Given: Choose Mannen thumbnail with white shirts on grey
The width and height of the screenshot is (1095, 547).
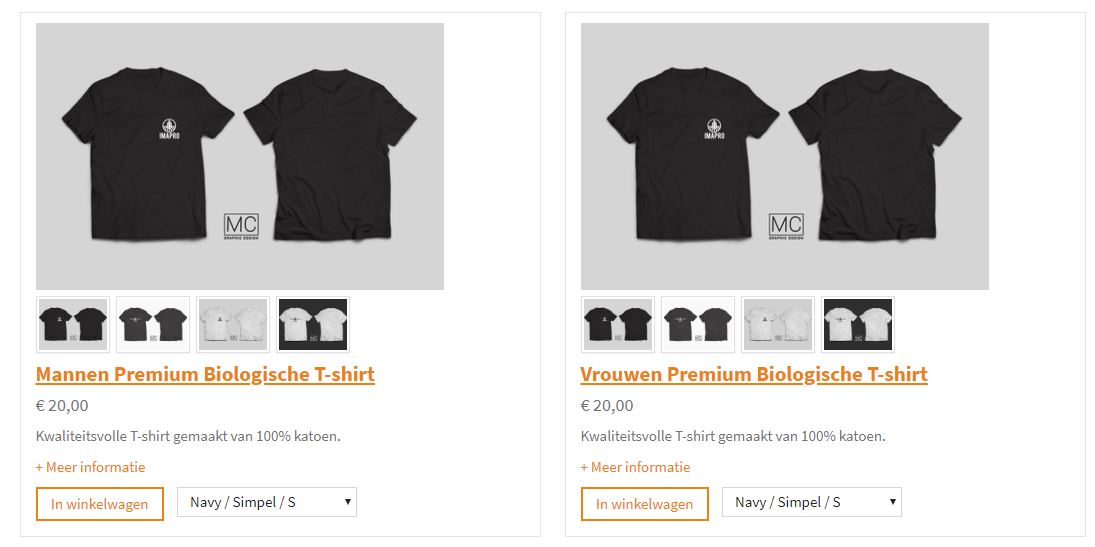Looking at the screenshot, I should pyautogui.click(x=233, y=325).
